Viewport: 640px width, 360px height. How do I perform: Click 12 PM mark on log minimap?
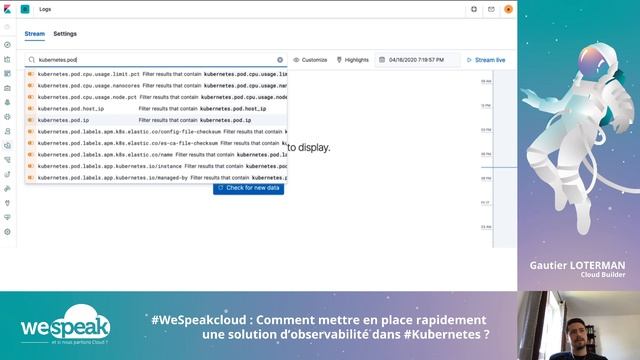tap(486, 106)
